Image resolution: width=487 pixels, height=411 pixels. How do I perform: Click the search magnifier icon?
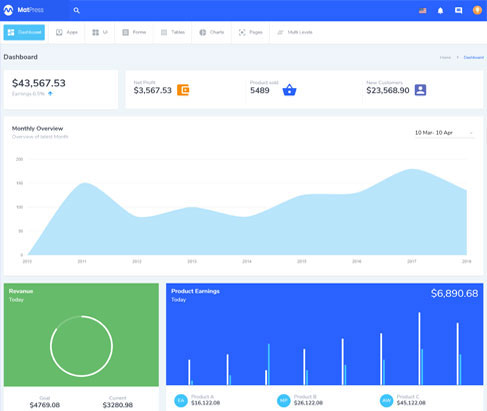click(76, 10)
